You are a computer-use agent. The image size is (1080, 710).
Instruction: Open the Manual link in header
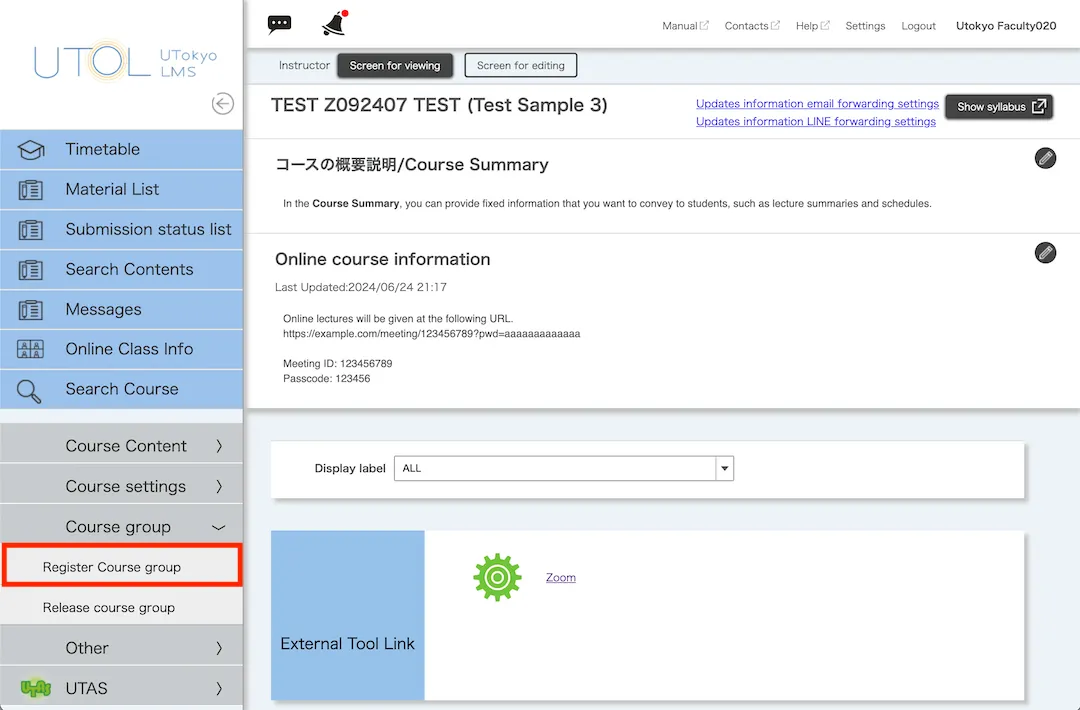tap(680, 26)
